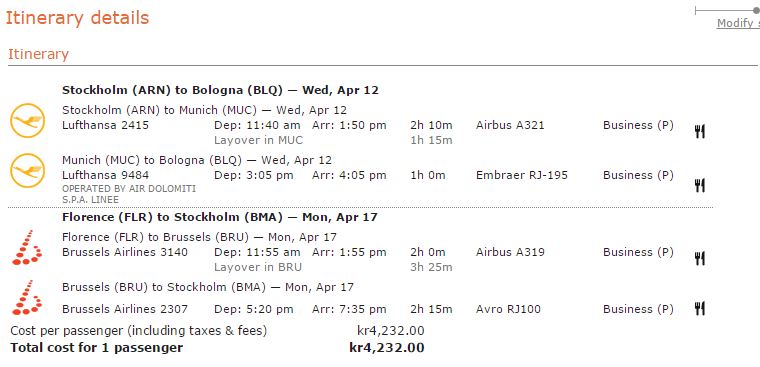
Task: Click Layover in BRU text
Action: pyautogui.click(x=258, y=267)
